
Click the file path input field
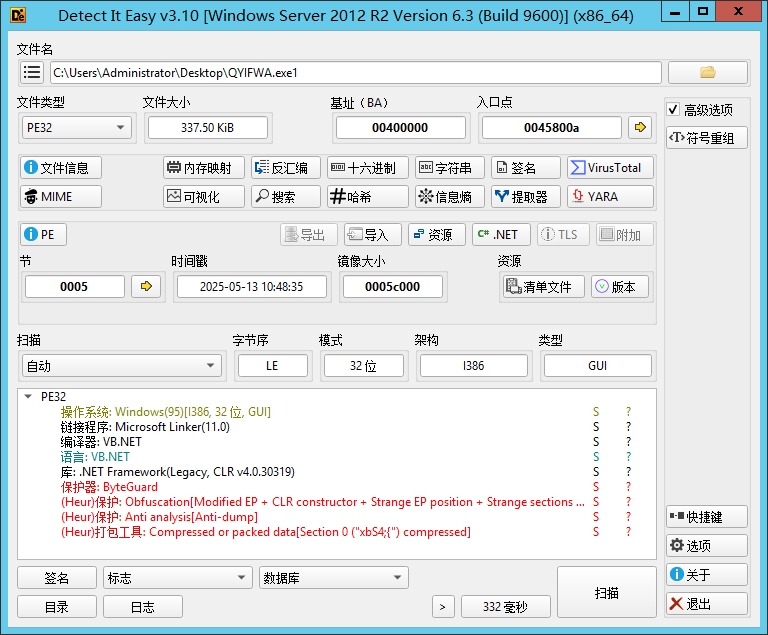(x=355, y=72)
